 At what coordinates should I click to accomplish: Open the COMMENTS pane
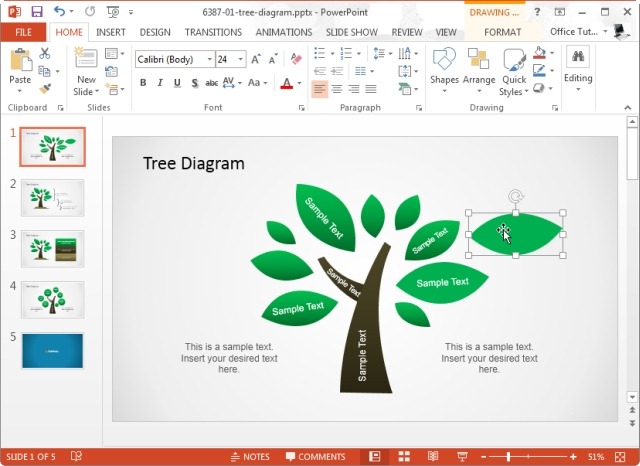[316, 457]
